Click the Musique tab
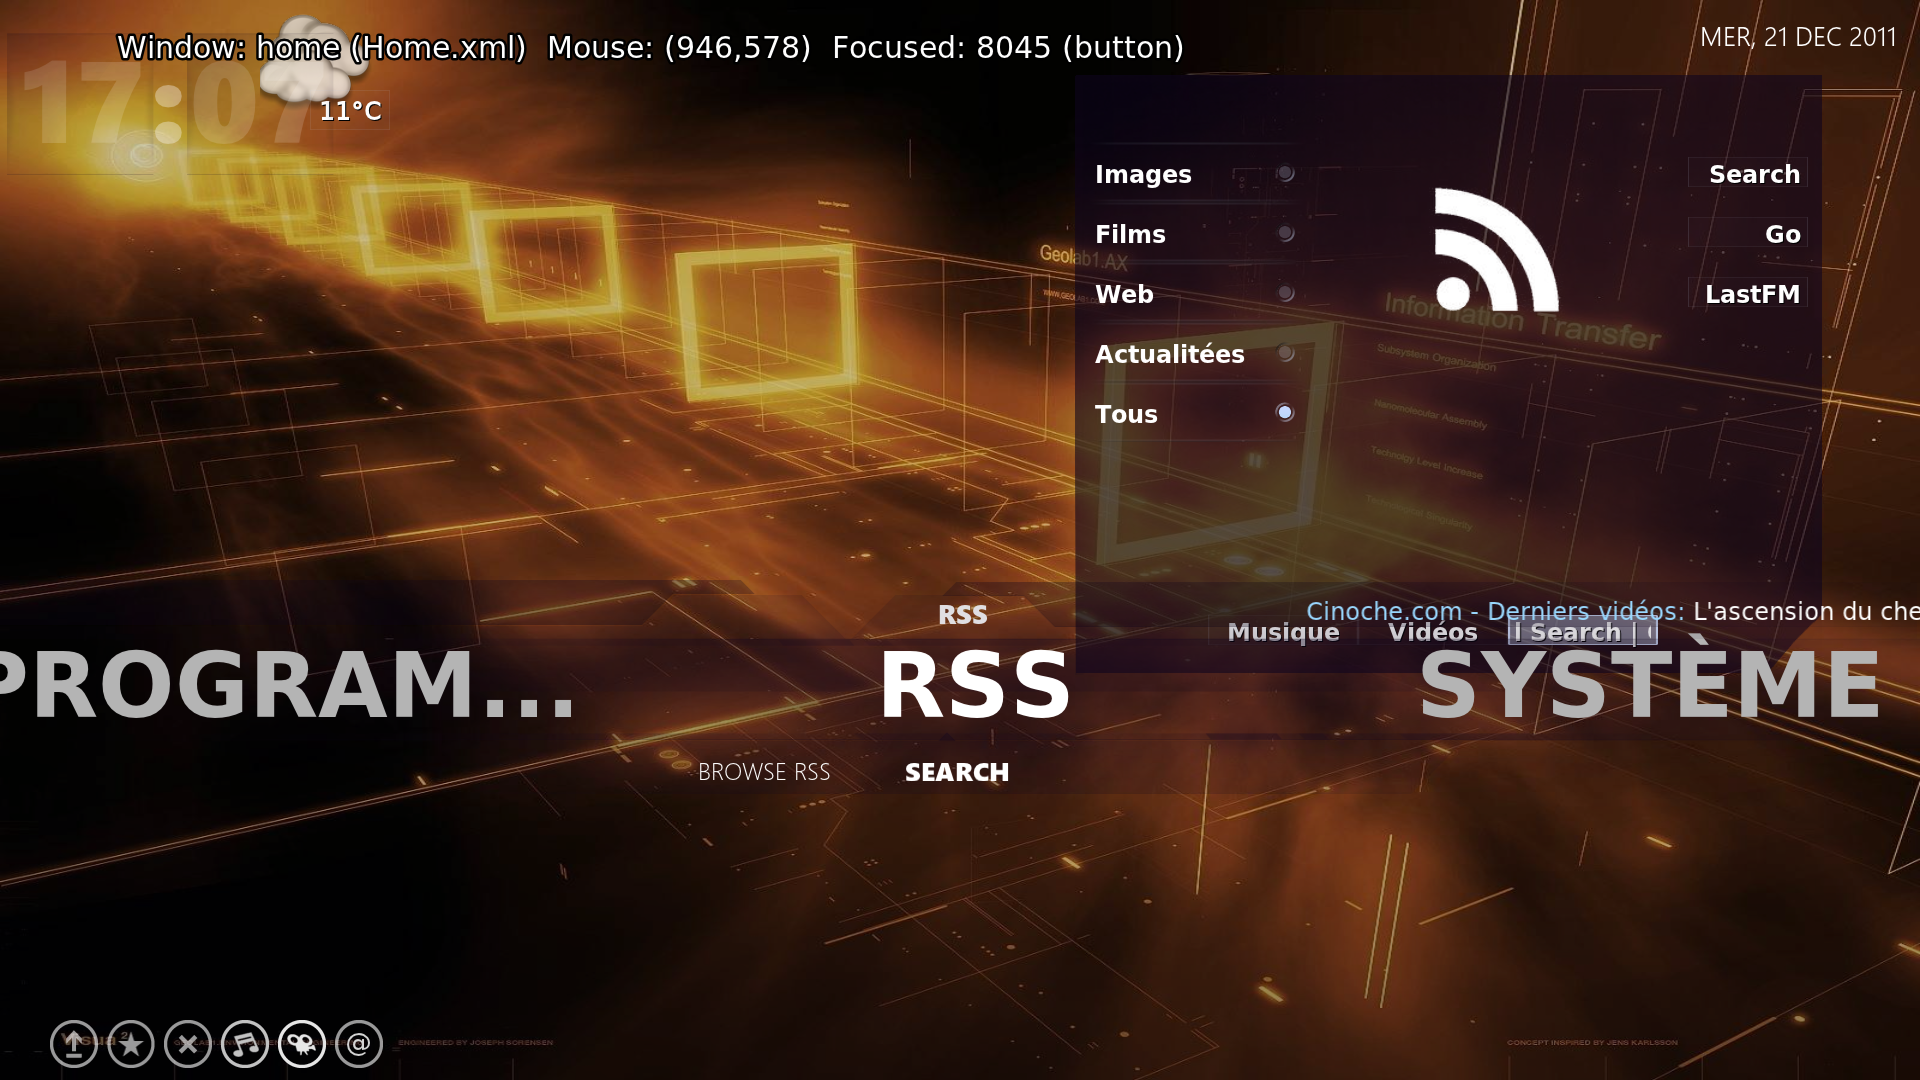This screenshot has width=1920, height=1080. point(1283,632)
